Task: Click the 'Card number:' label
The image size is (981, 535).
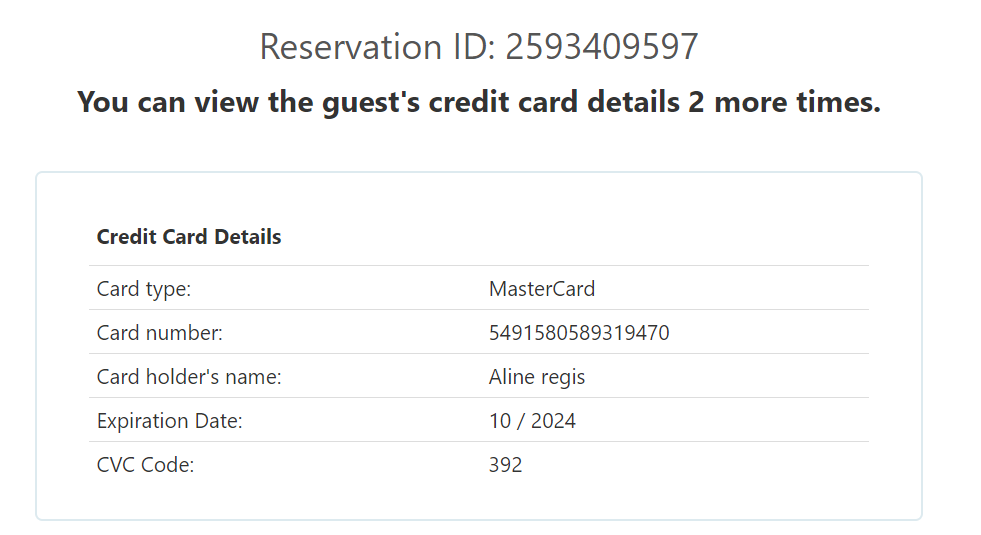Action: [x=160, y=333]
